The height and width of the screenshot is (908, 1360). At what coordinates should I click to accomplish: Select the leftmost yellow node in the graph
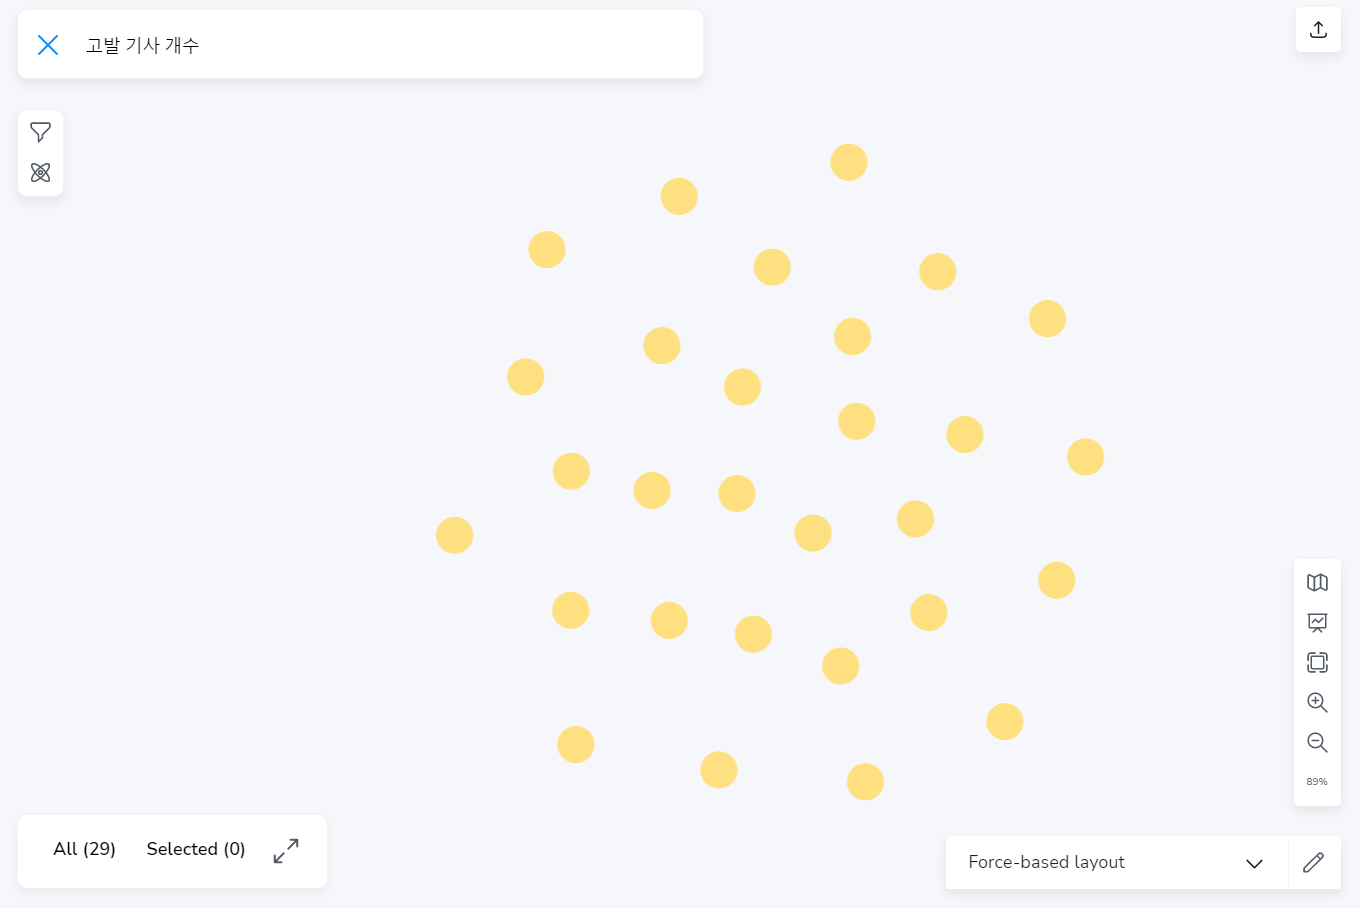[455, 536]
